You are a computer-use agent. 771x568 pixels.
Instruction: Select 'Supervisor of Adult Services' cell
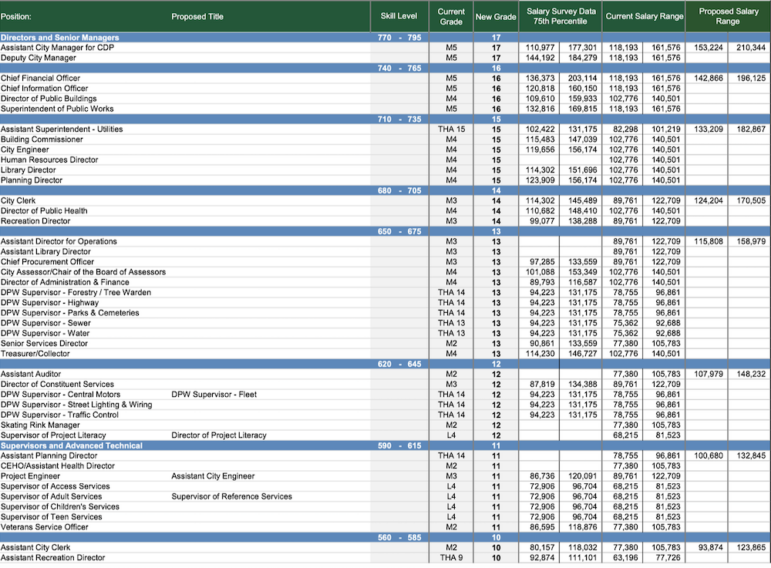(x=51, y=497)
